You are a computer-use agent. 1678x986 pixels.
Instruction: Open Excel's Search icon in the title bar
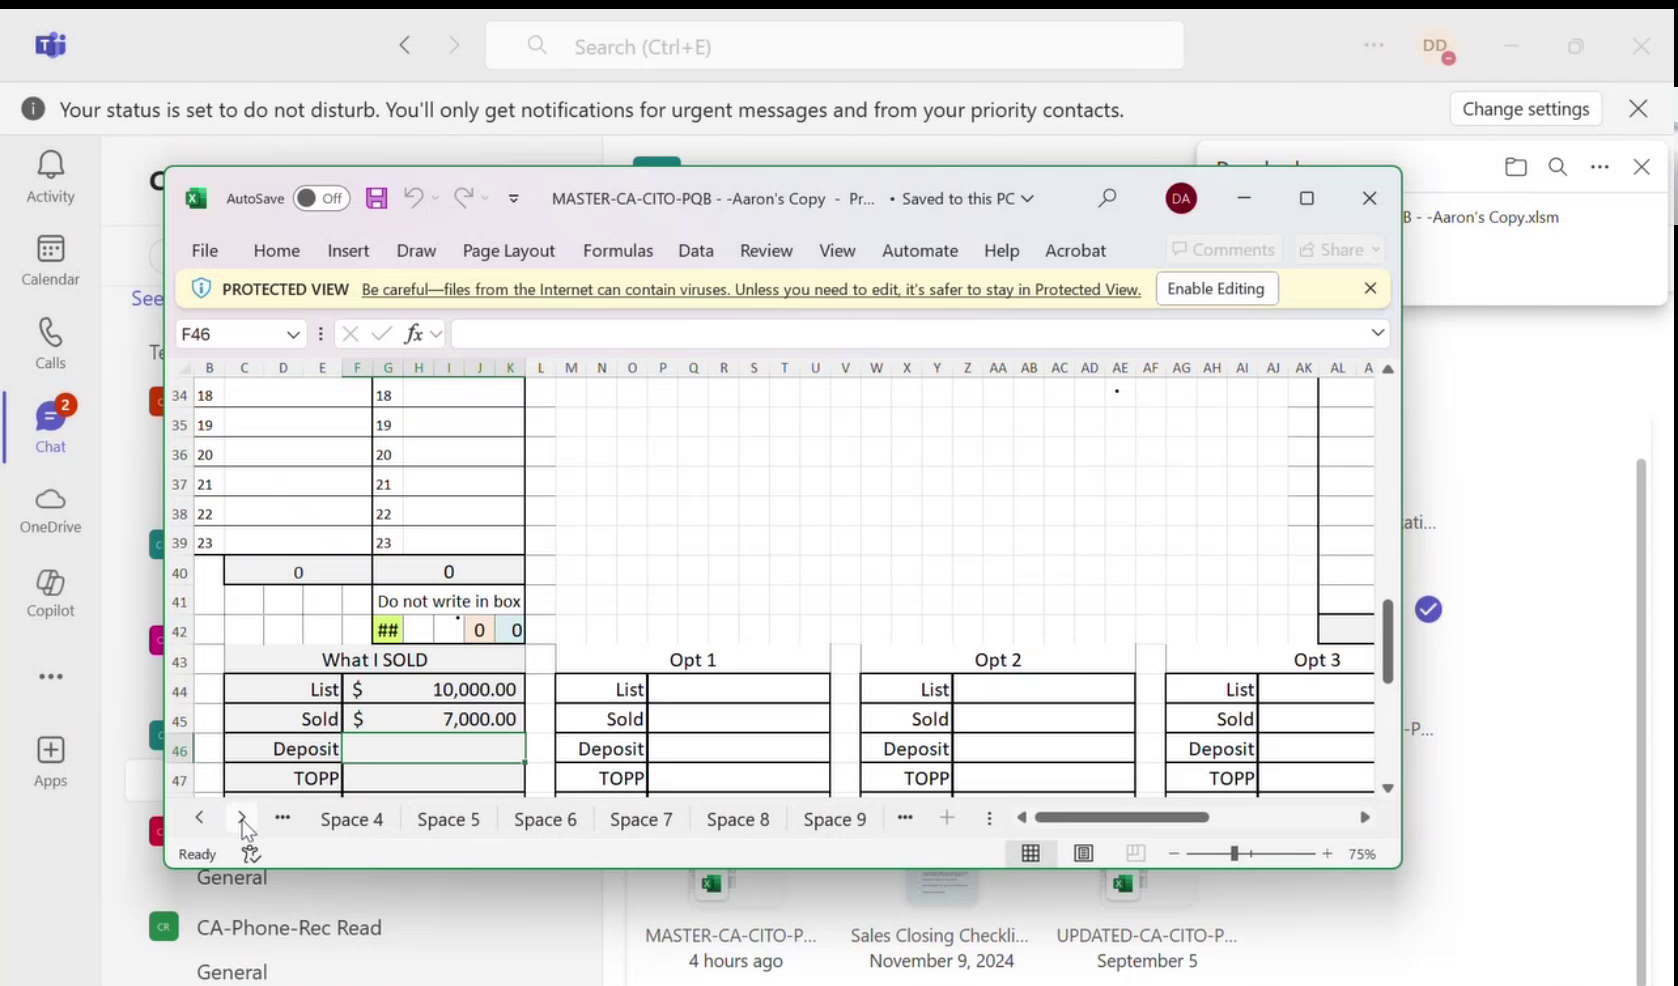(x=1107, y=198)
